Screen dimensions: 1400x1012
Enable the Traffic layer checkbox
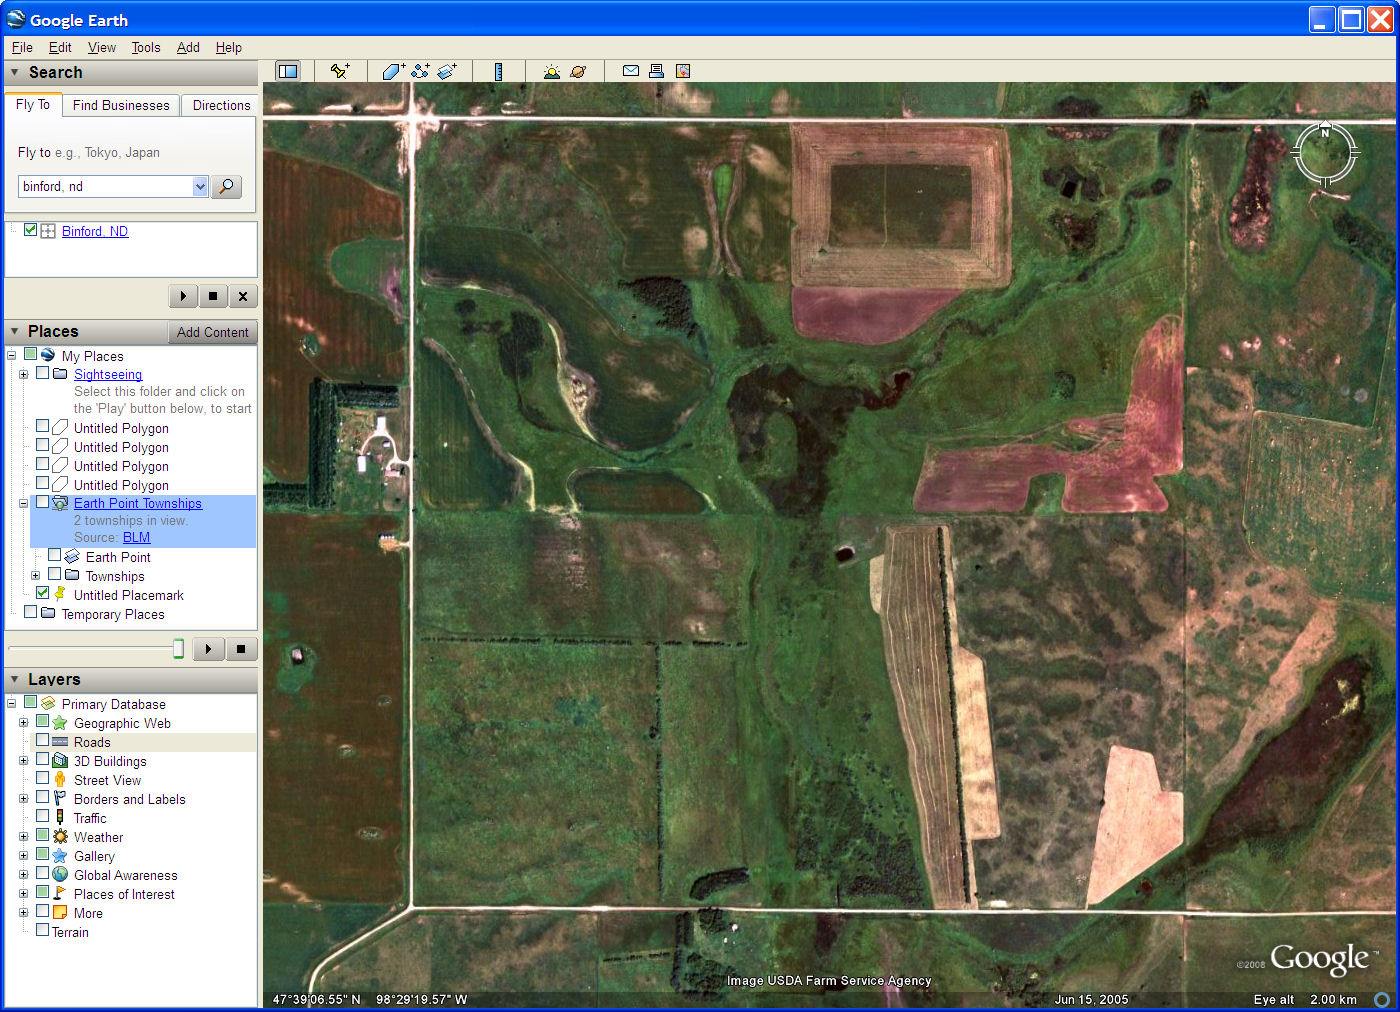pos(42,816)
